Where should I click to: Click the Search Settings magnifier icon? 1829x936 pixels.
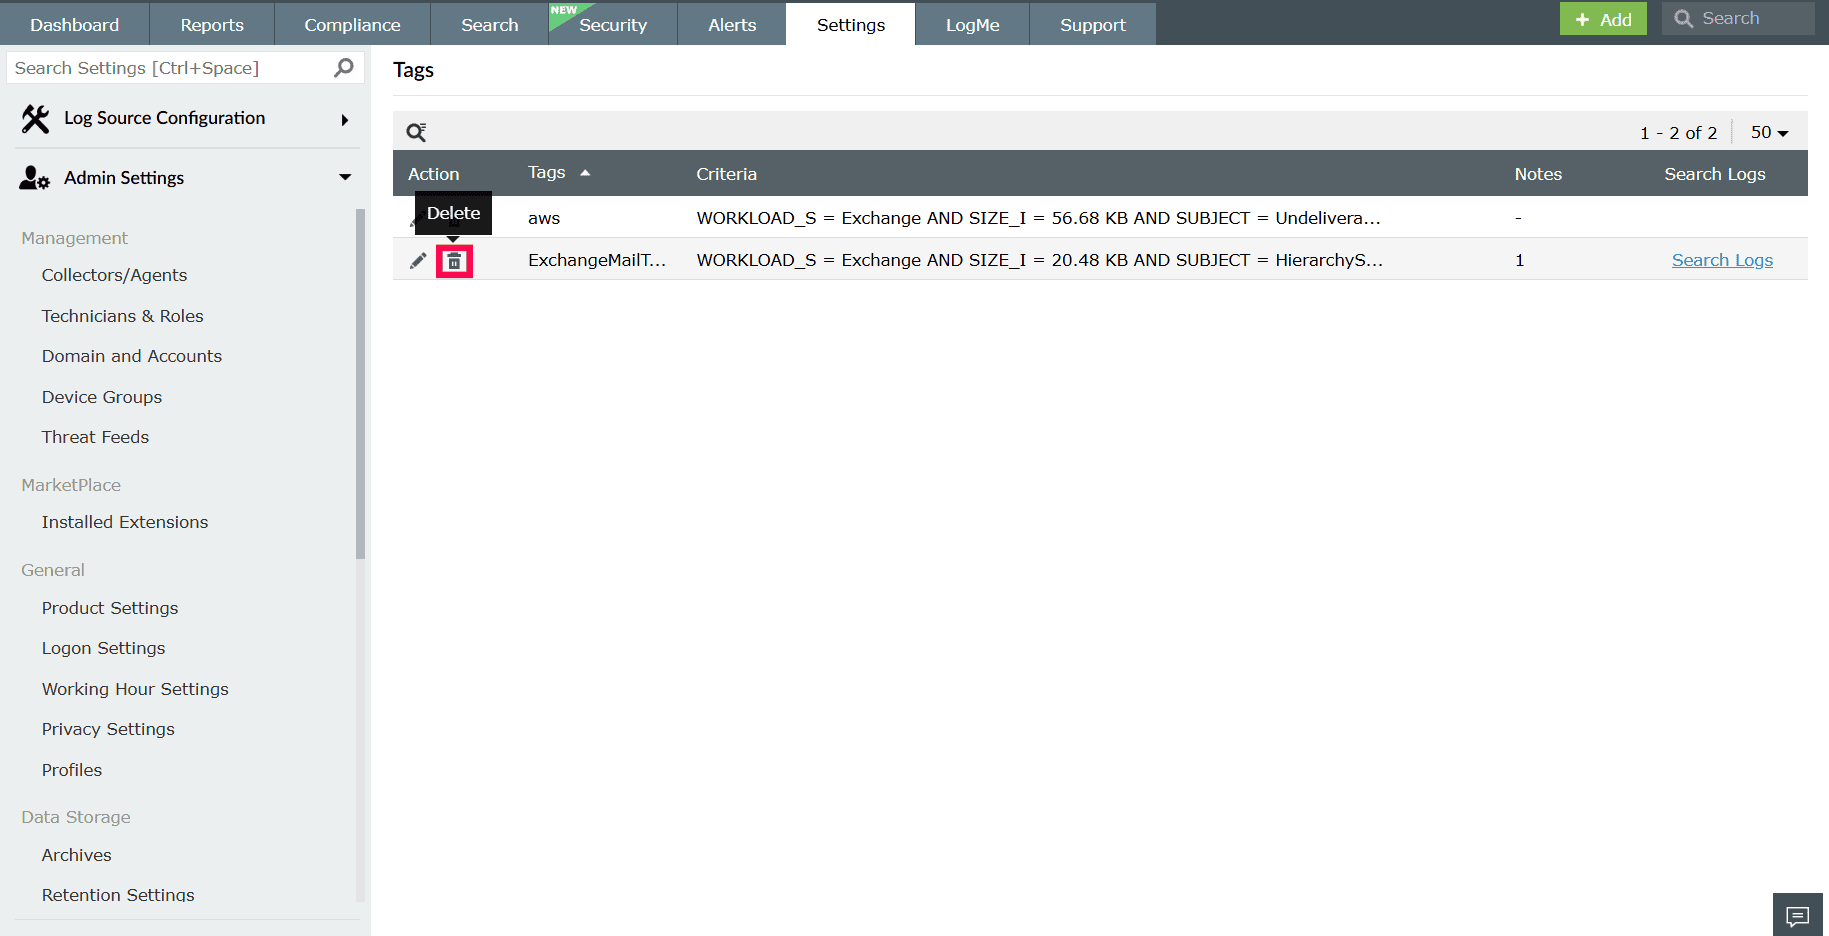click(343, 68)
